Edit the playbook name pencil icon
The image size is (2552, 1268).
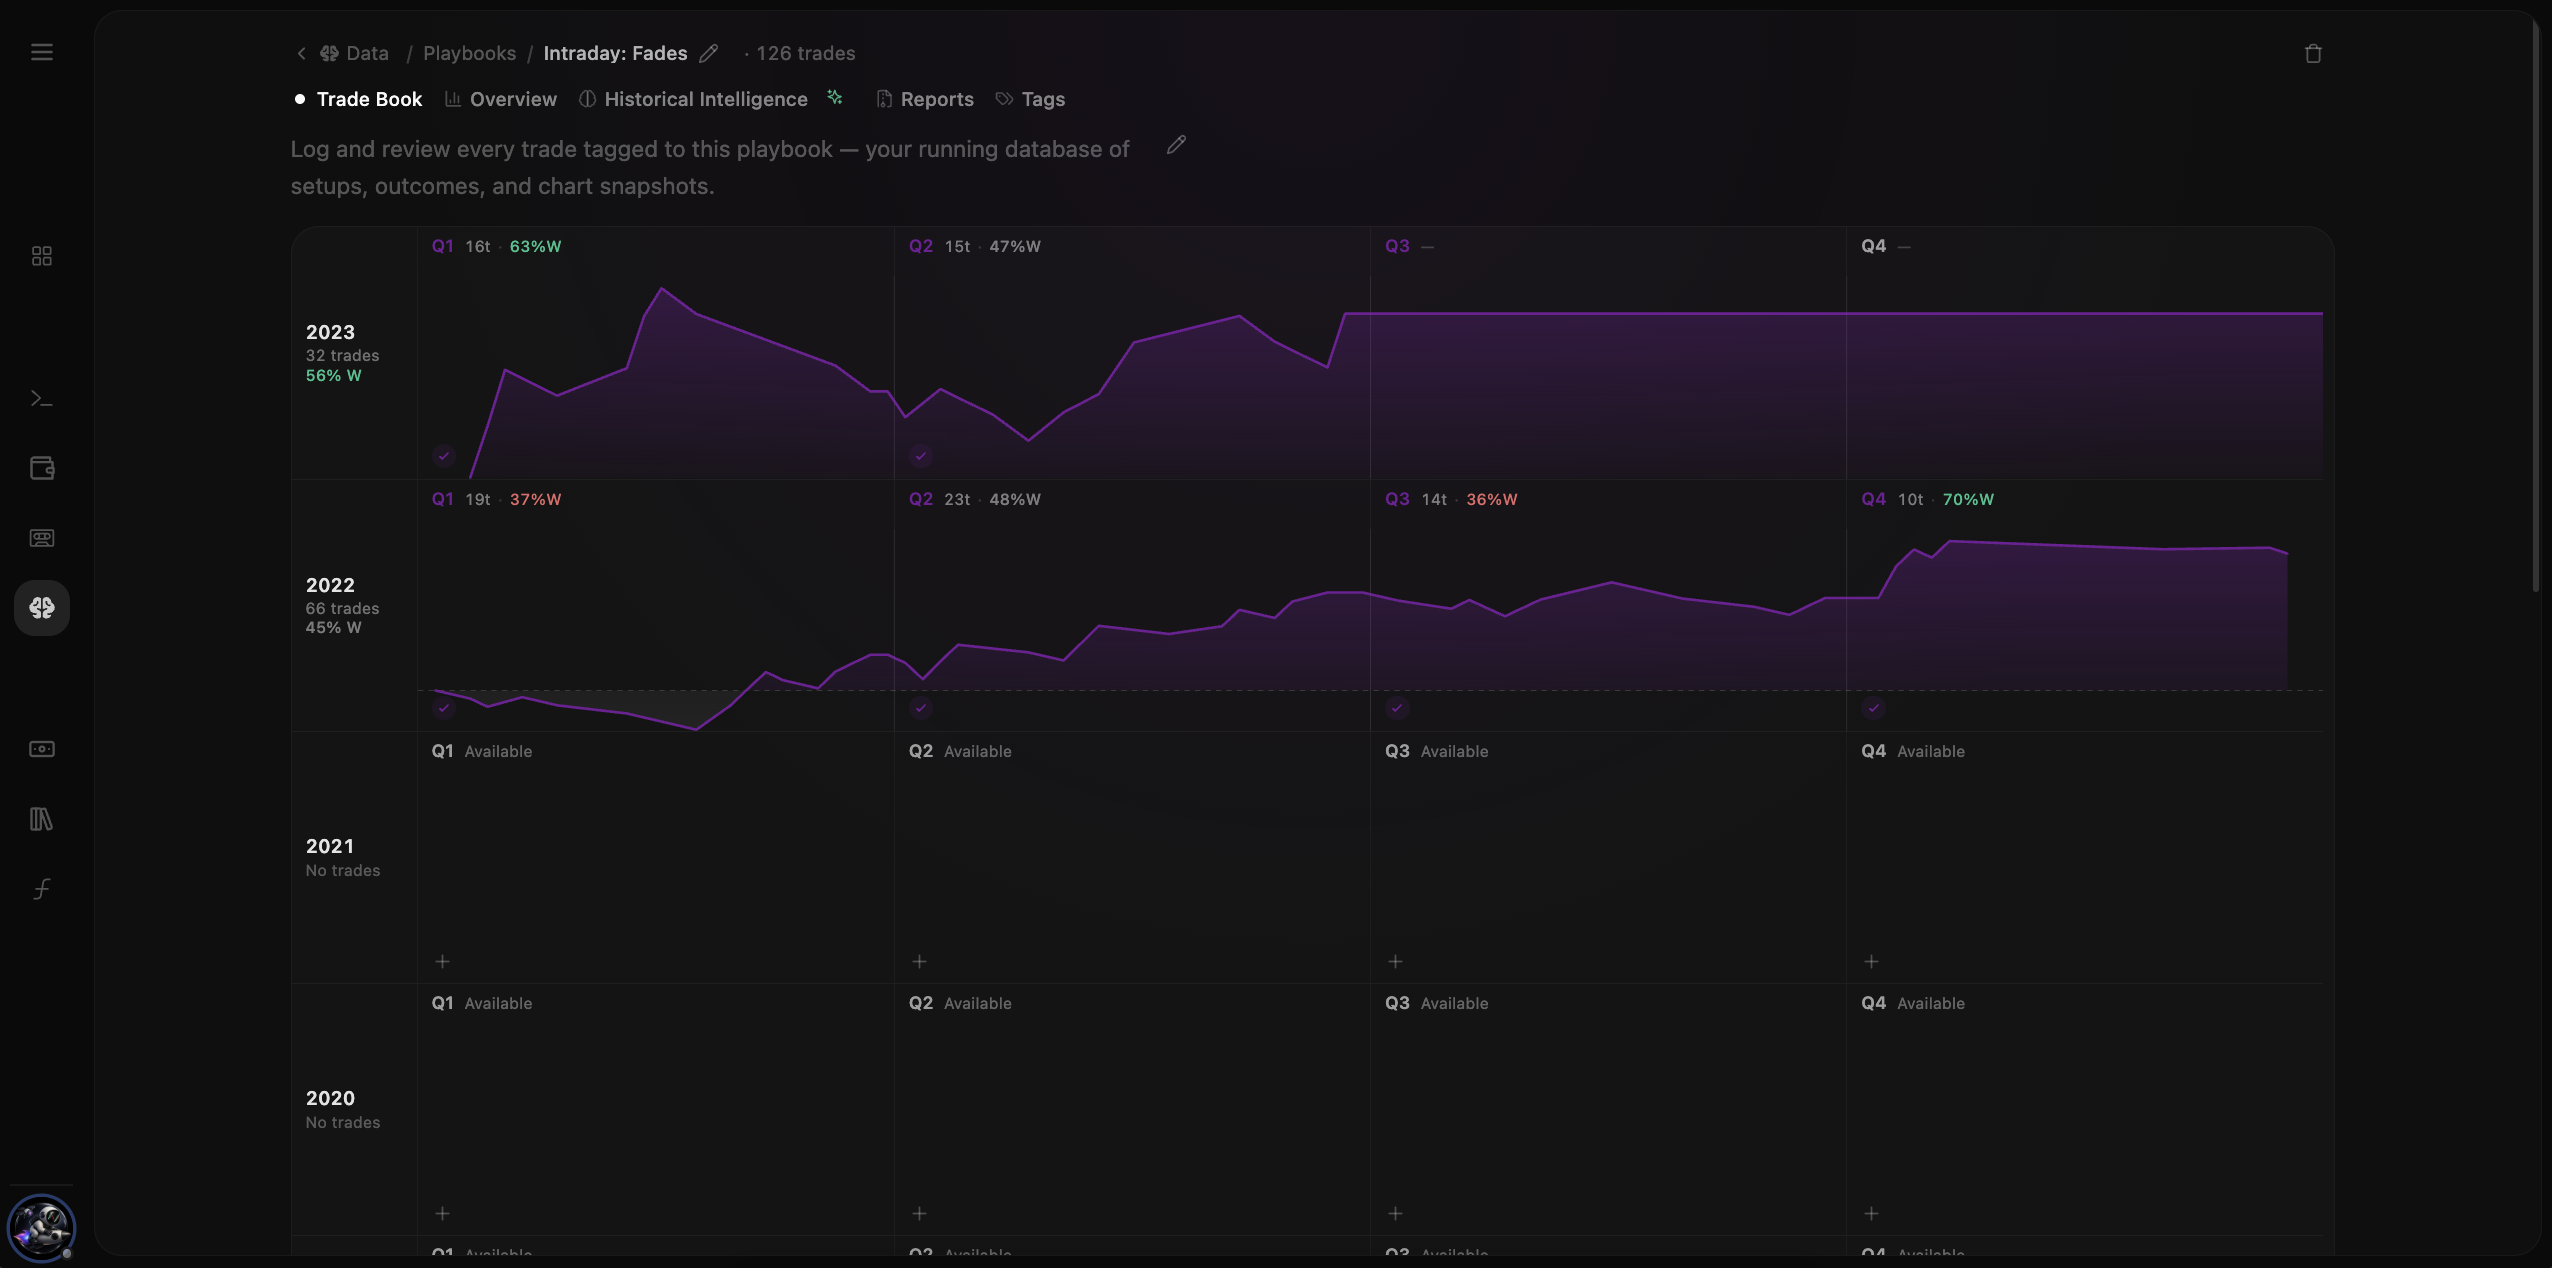click(709, 53)
